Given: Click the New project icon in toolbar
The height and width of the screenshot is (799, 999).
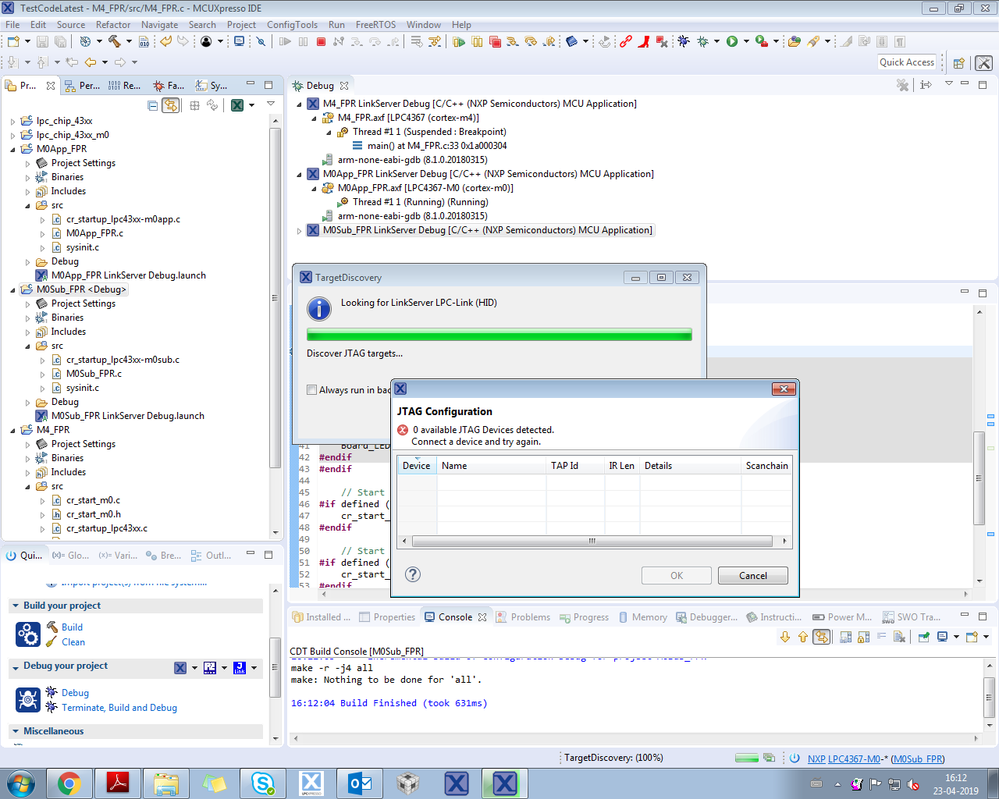Looking at the screenshot, I should pos(13,41).
